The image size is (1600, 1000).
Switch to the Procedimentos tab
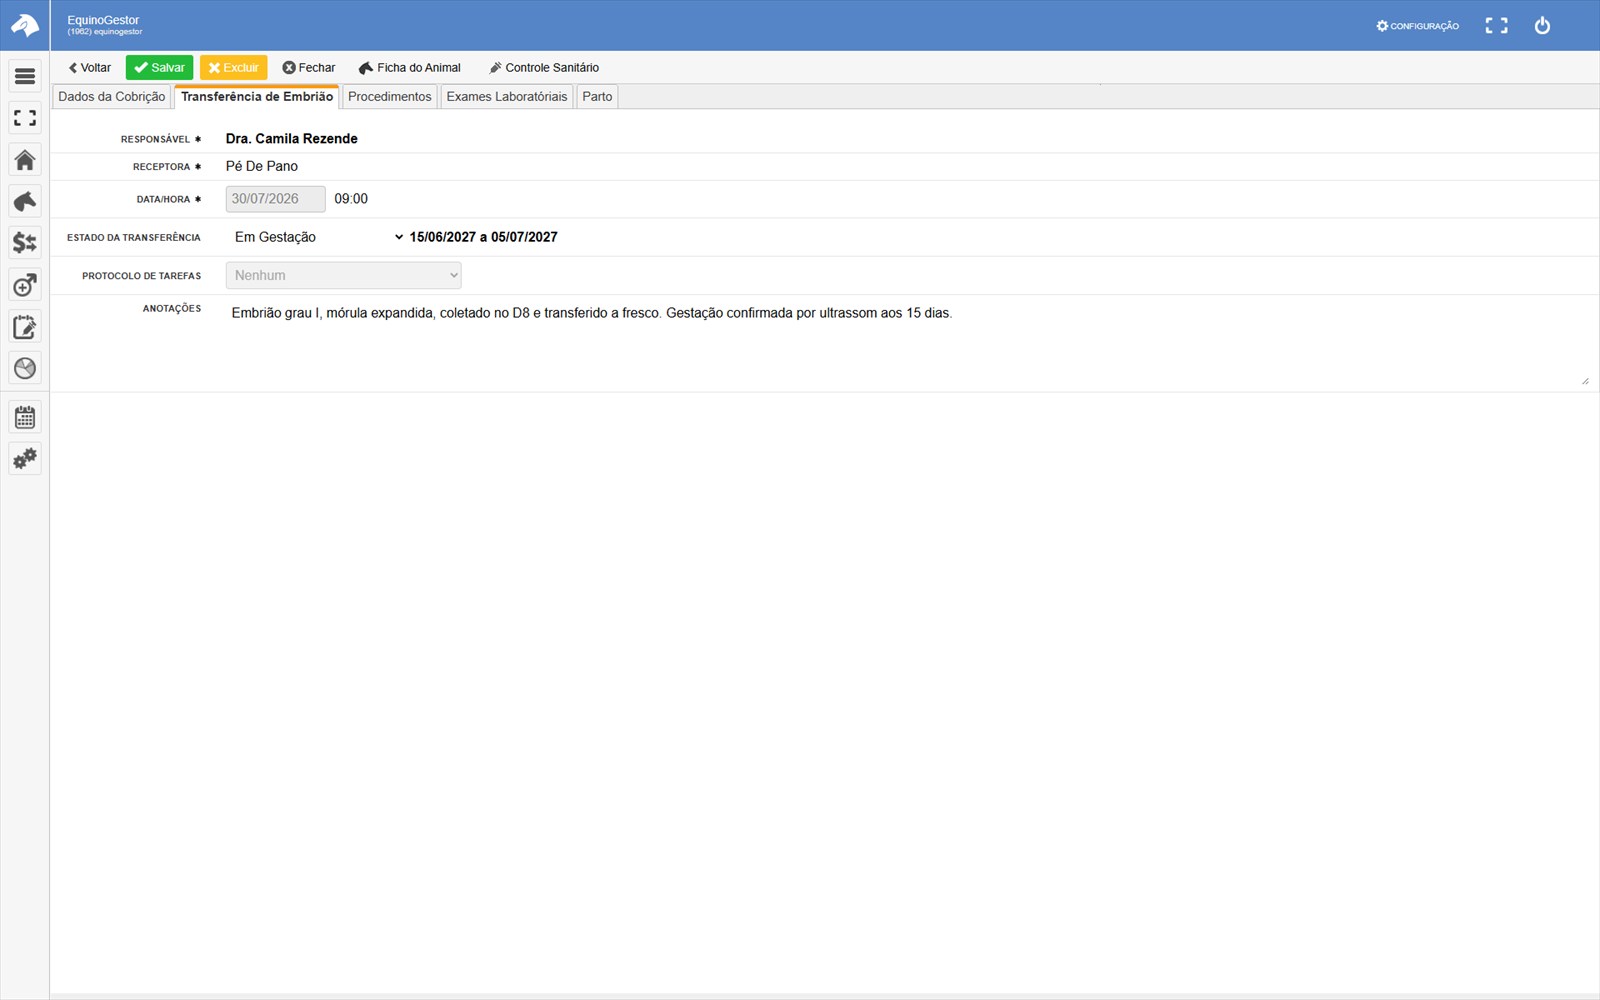pyautogui.click(x=390, y=97)
